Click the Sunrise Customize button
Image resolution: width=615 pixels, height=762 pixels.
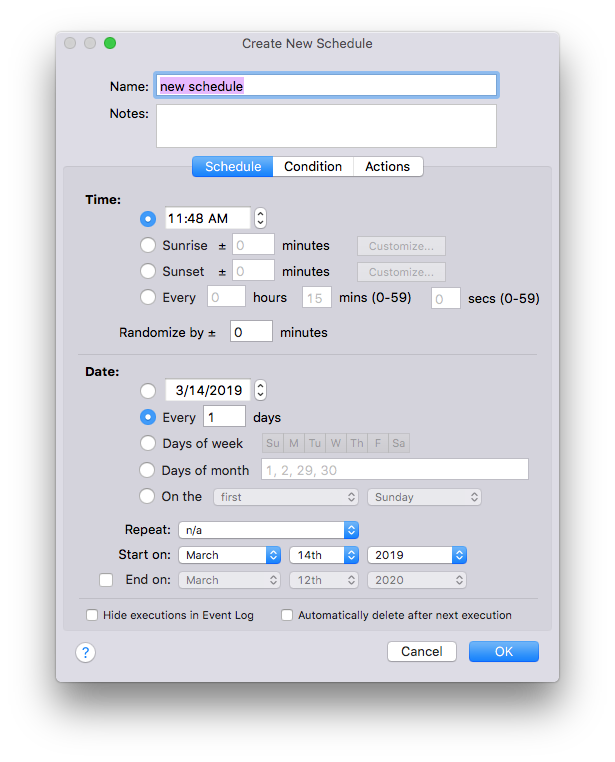tap(401, 246)
